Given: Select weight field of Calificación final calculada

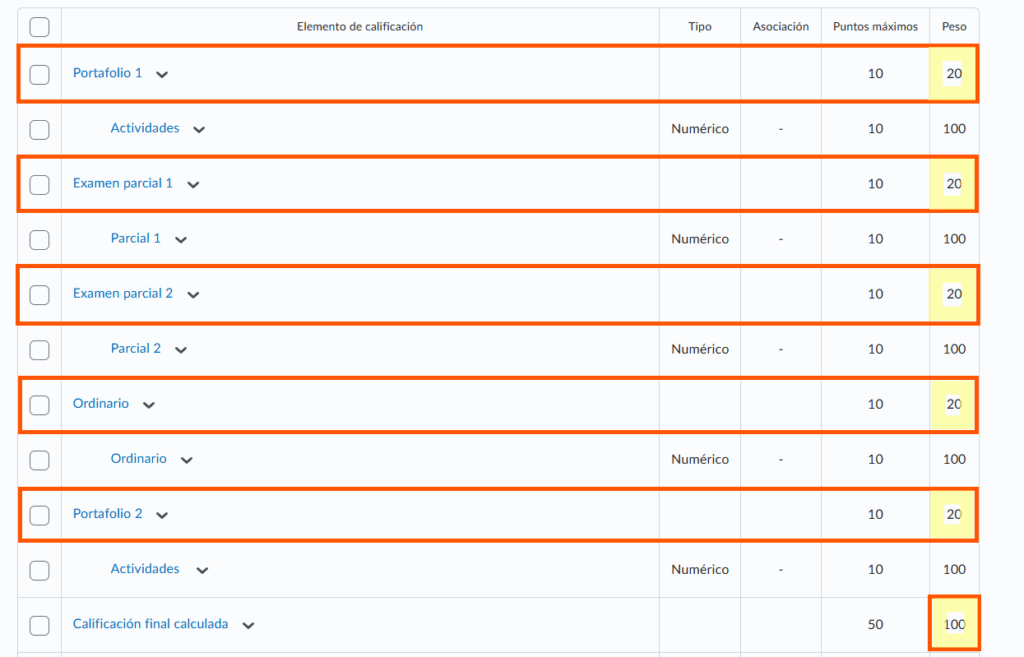Looking at the screenshot, I should click(954, 624).
